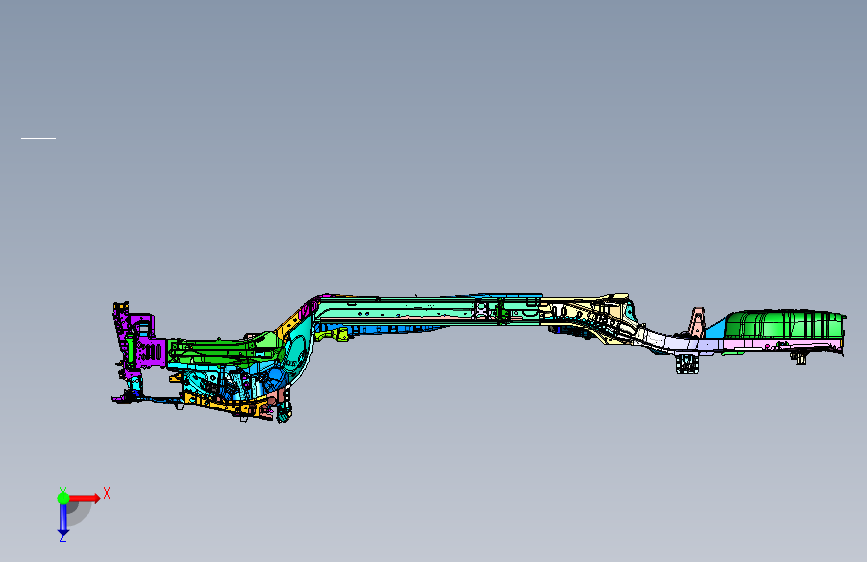
Task: Click the green Y axis dot of triad
Action: pos(63,498)
